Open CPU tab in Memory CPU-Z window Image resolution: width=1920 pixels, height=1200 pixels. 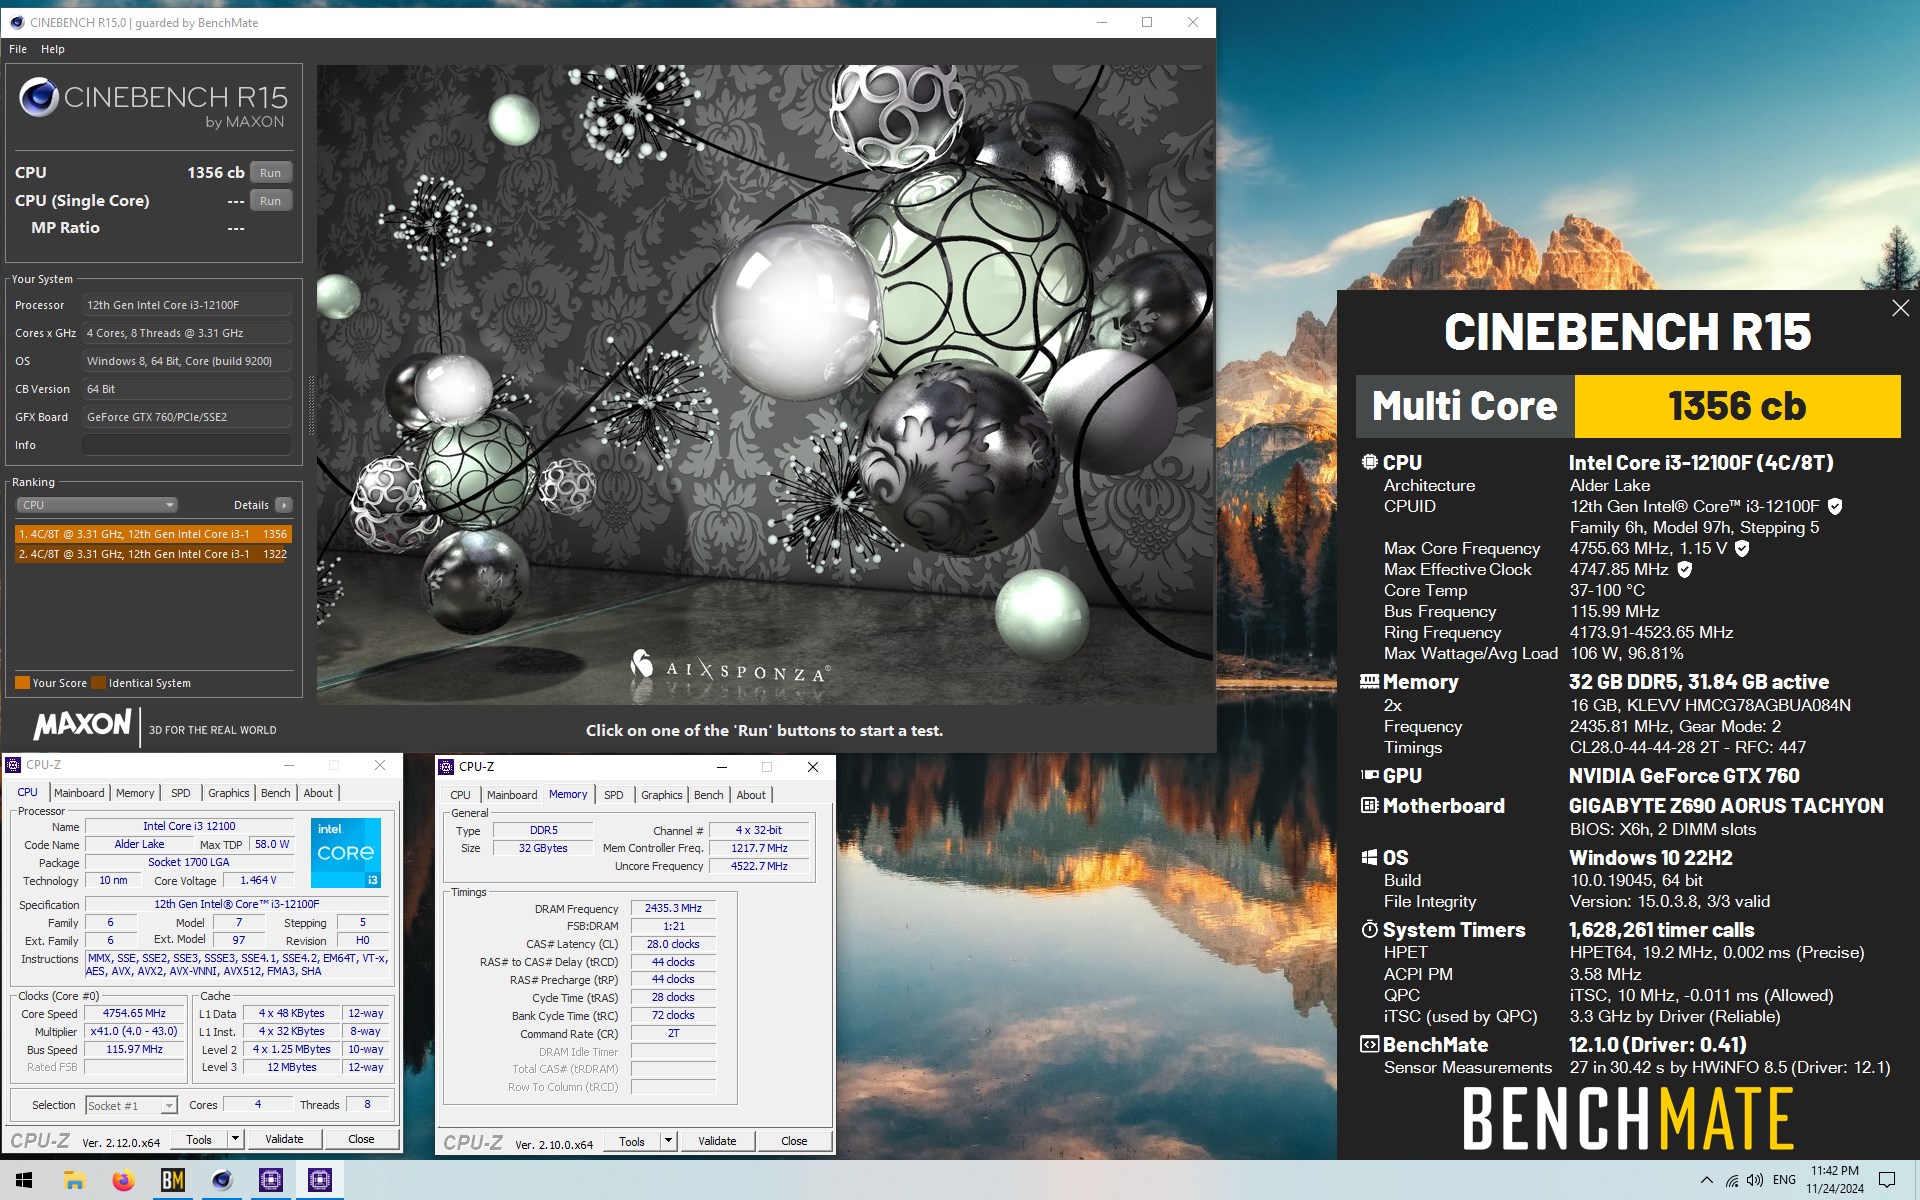coord(460,795)
